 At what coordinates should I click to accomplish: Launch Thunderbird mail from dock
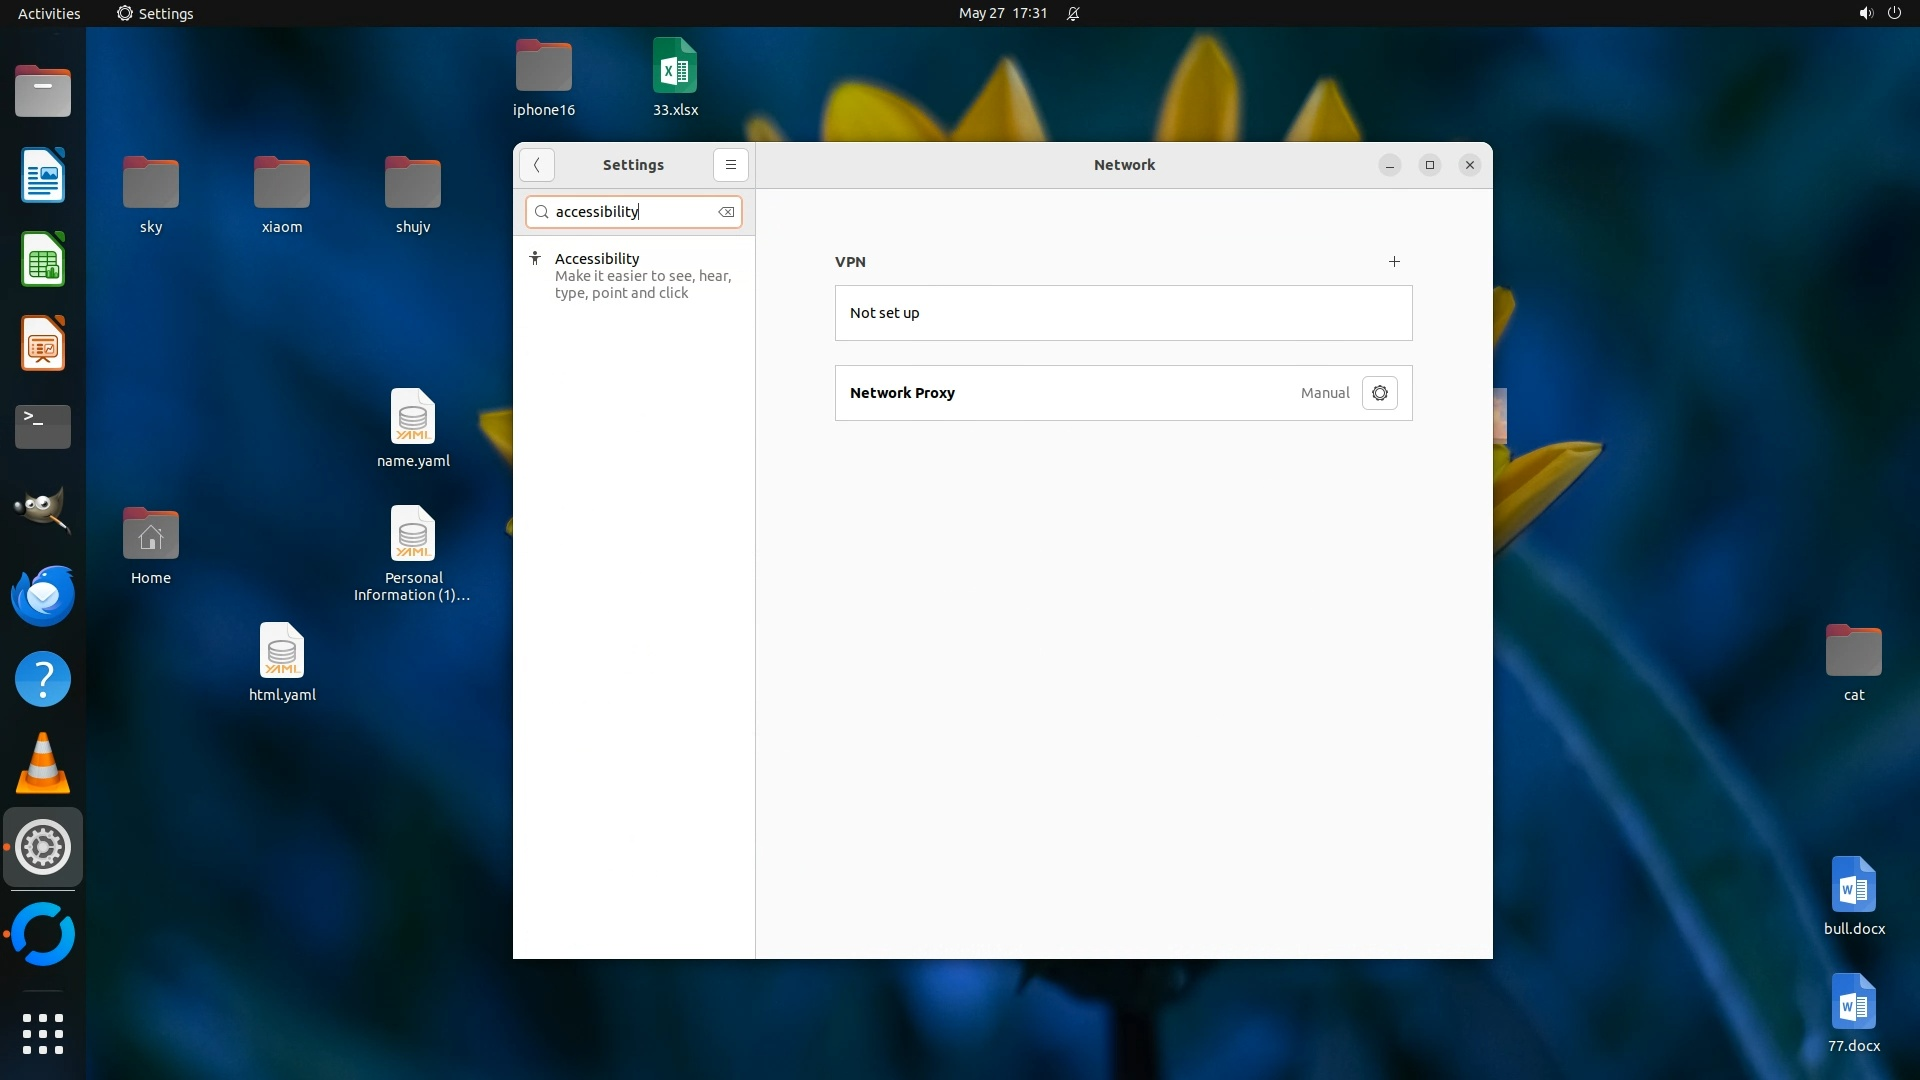click(x=43, y=596)
